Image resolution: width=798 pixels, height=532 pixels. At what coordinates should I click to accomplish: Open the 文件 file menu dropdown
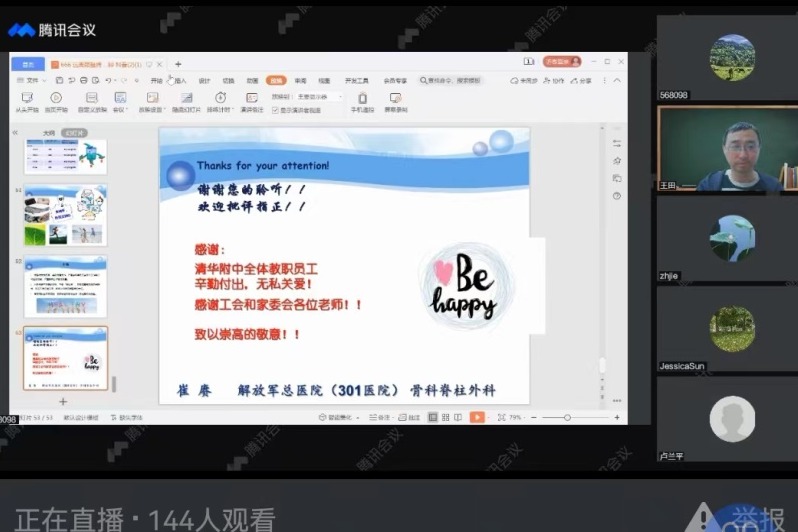[x=32, y=80]
